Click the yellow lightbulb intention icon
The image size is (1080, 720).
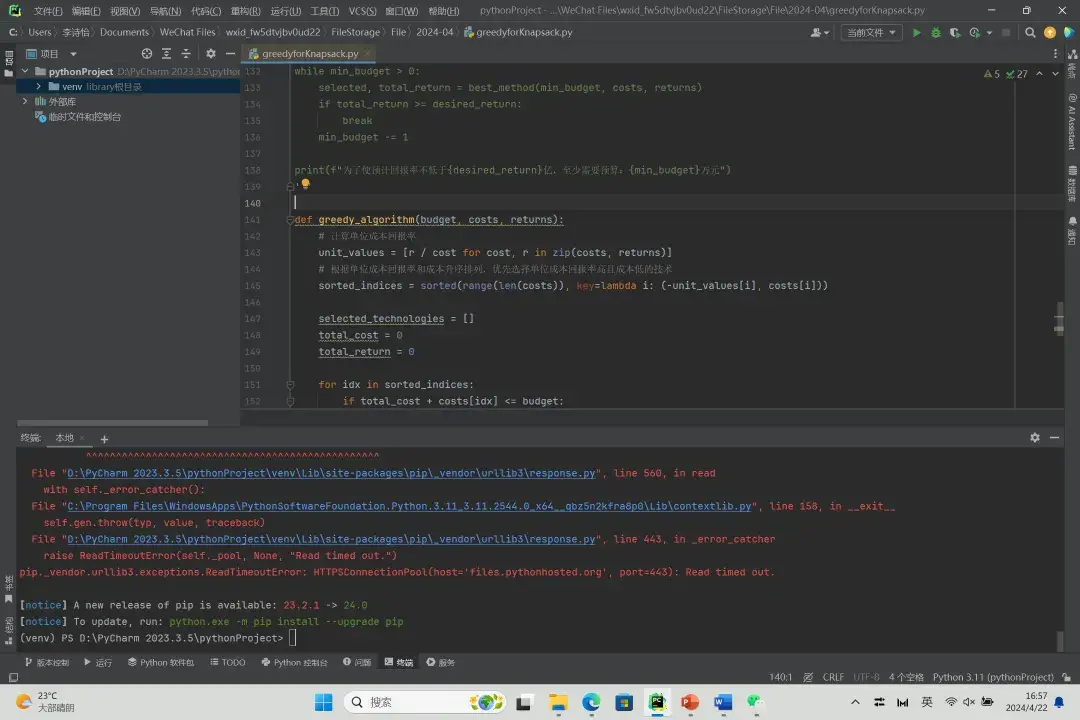[x=305, y=184]
